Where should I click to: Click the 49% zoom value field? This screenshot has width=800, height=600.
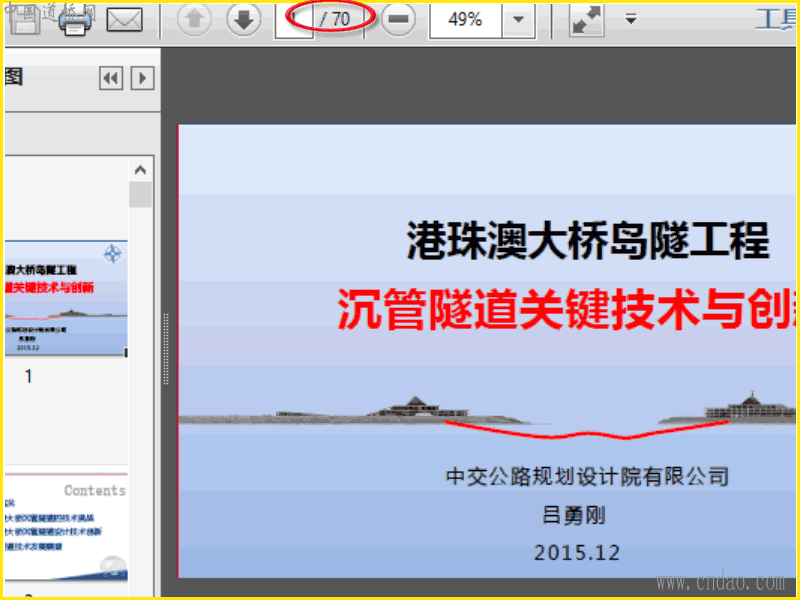click(466, 19)
